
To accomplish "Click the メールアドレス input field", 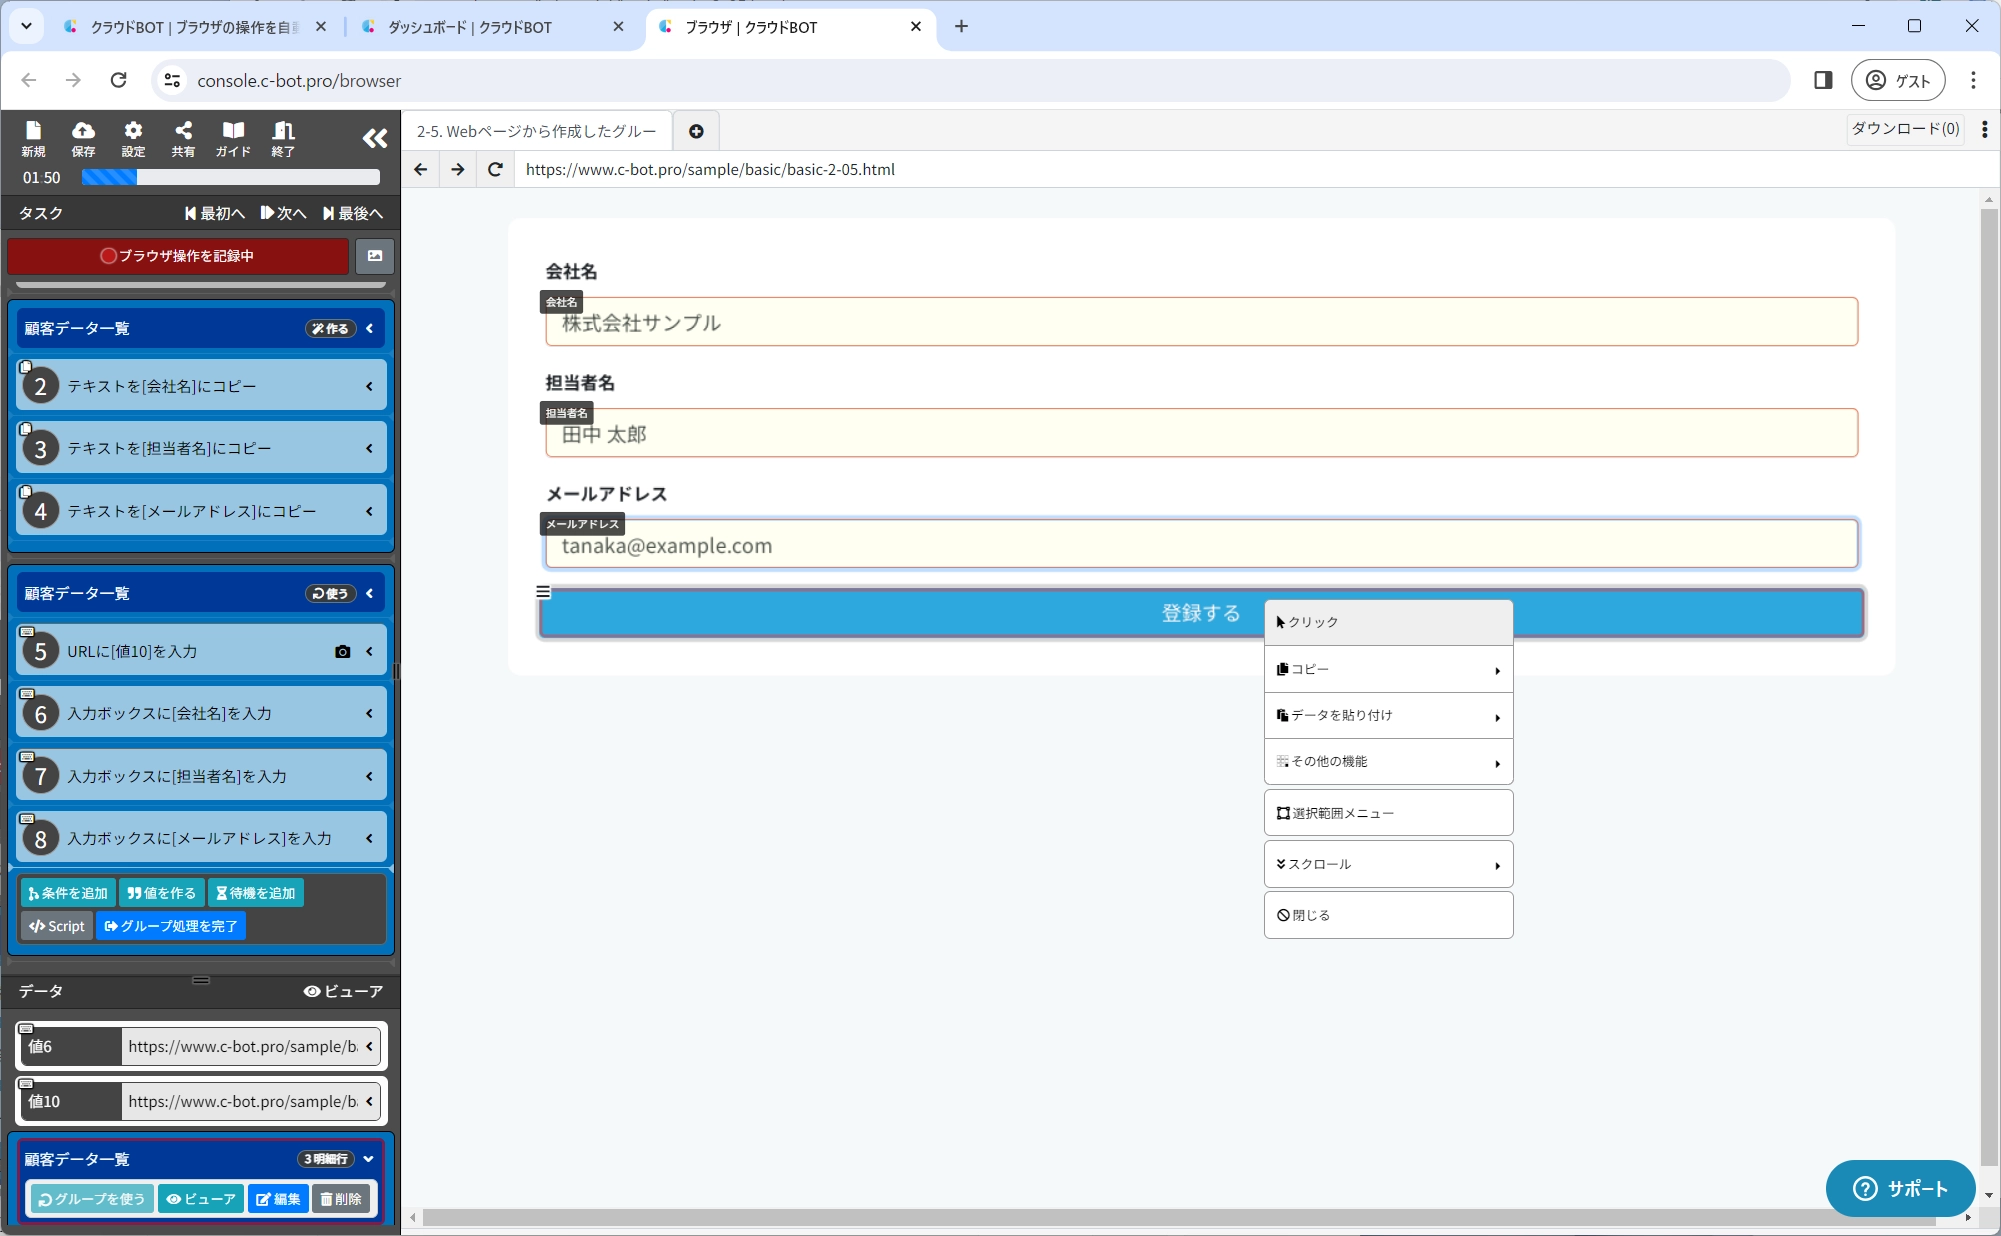I will point(1200,546).
